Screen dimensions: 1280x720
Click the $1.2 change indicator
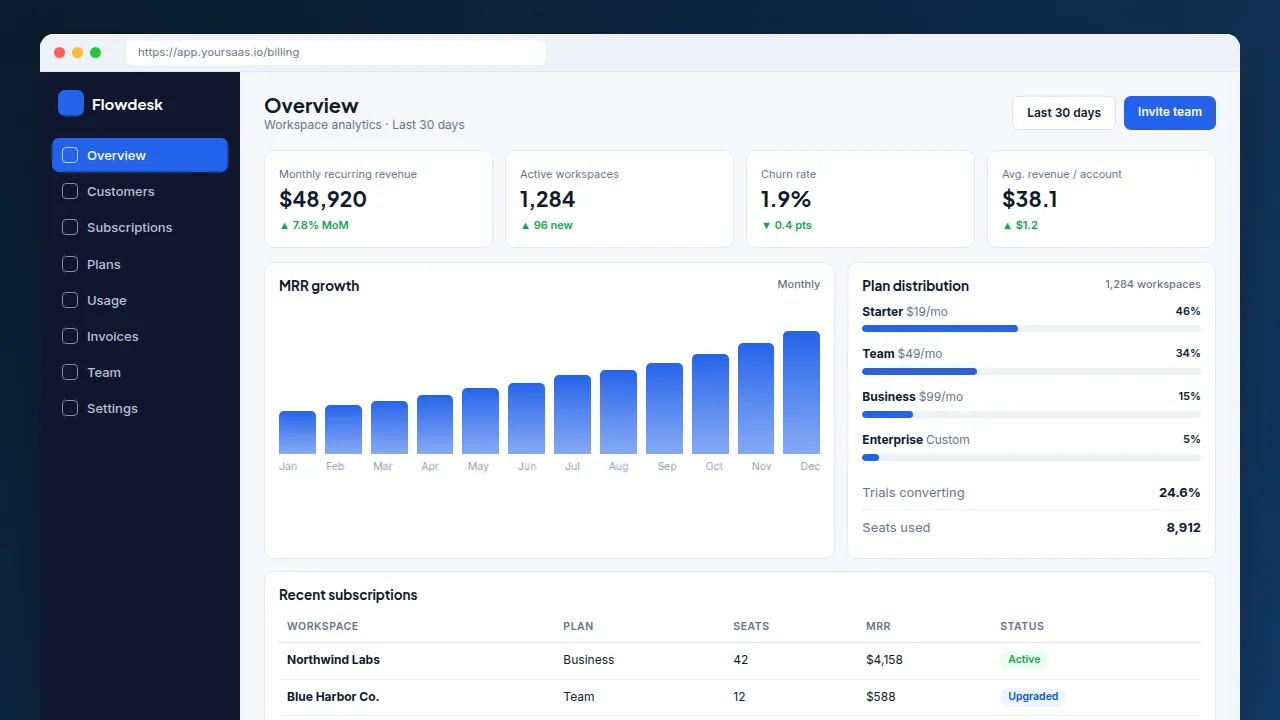pyautogui.click(x=1020, y=225)
